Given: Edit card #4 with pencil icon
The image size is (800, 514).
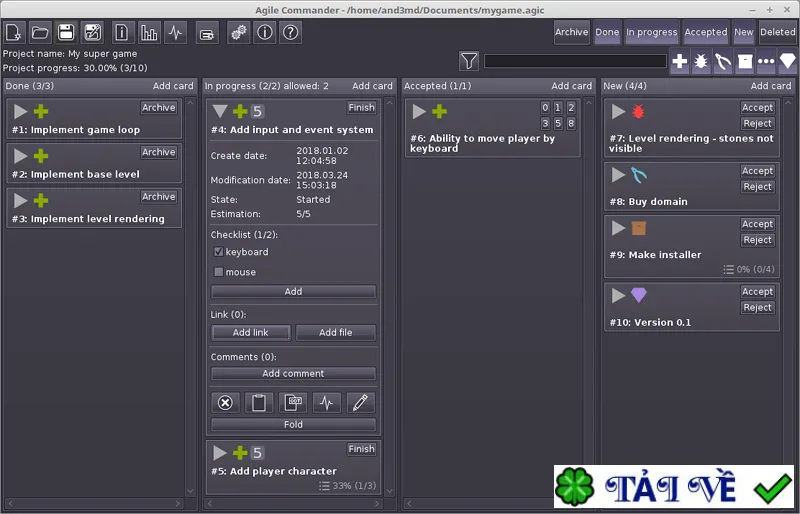Looking at the screenshot, I should [x=360, y=403].
